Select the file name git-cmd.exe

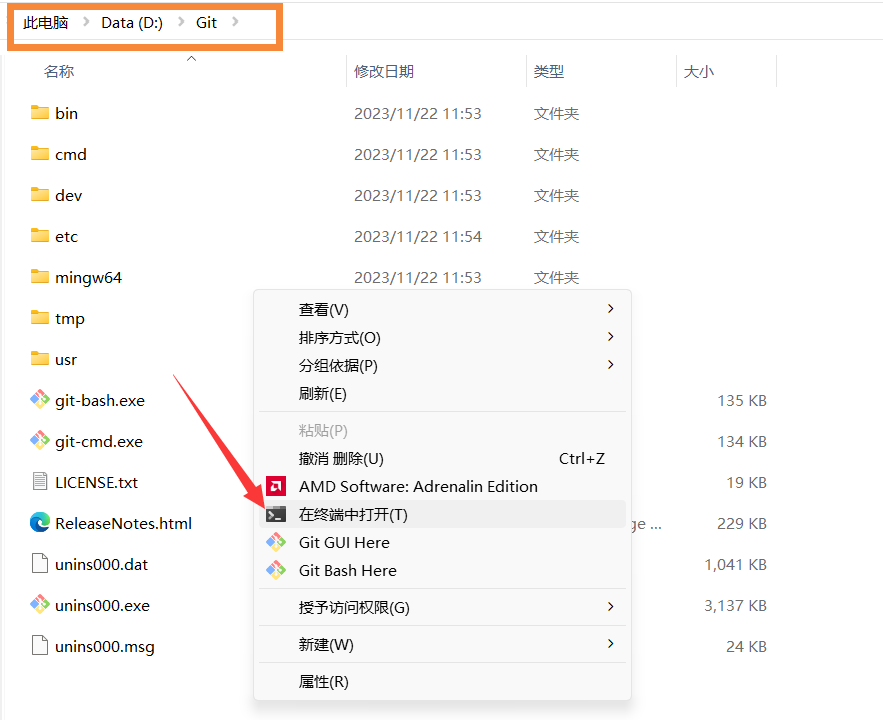click(99, 441)
